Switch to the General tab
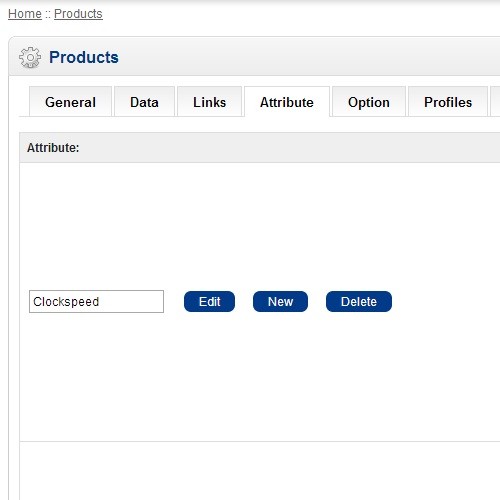The width and height of the screenshot is (500, 500). click(70, 102)
